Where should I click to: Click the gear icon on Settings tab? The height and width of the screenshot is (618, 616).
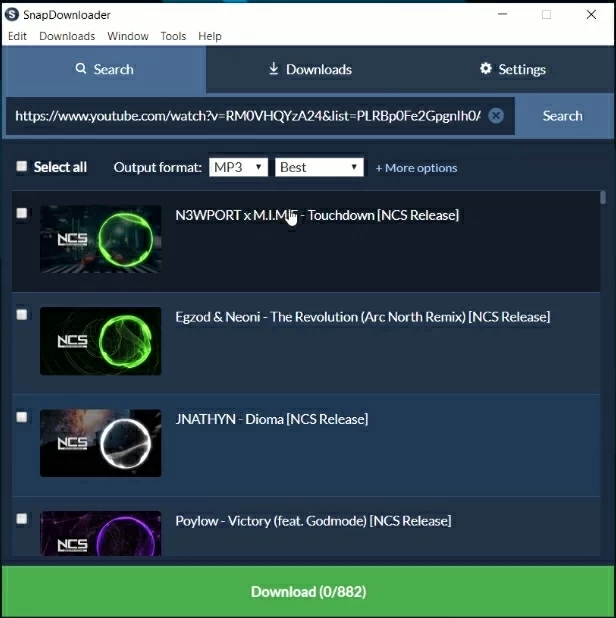tap(486, 69)
